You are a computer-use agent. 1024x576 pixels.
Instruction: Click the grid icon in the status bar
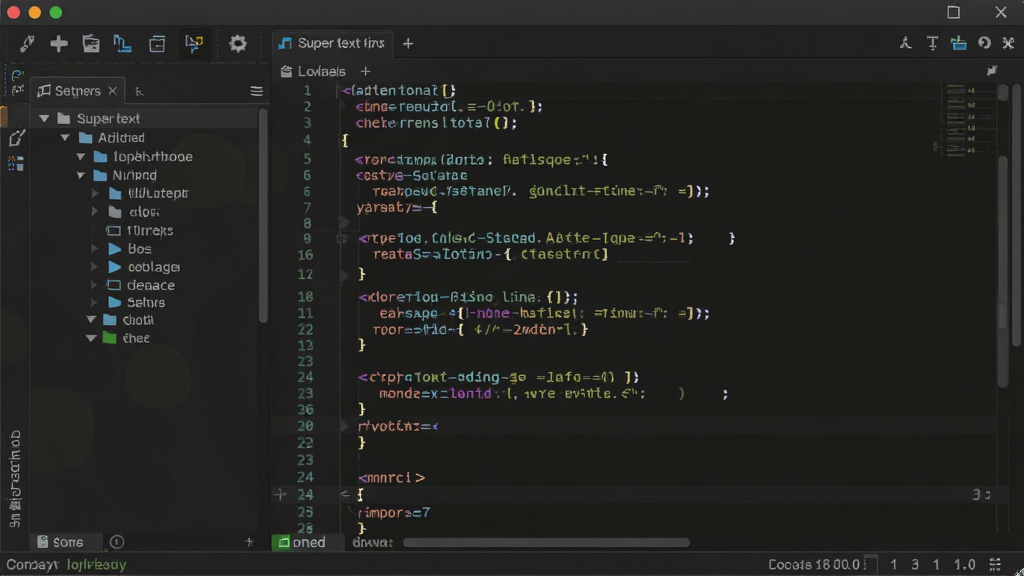click(995, 564)
